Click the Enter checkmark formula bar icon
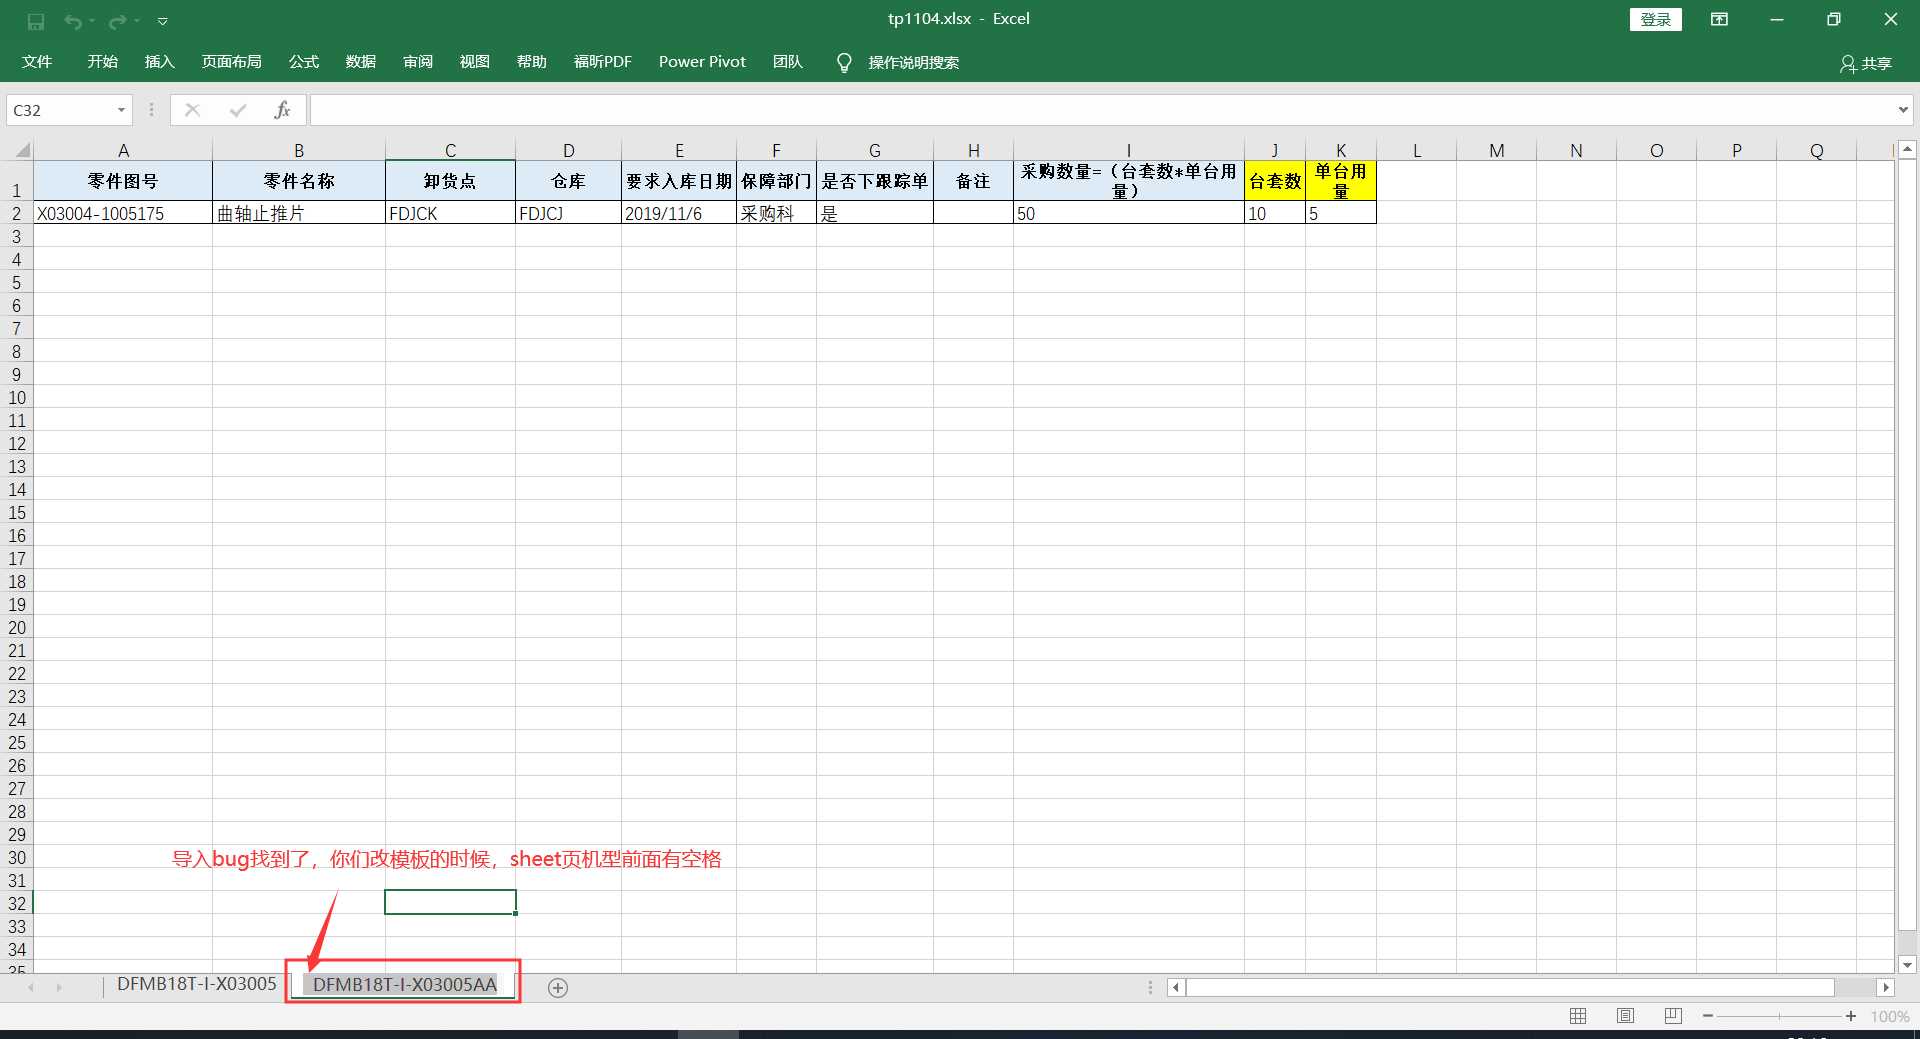 coord(237,110)
